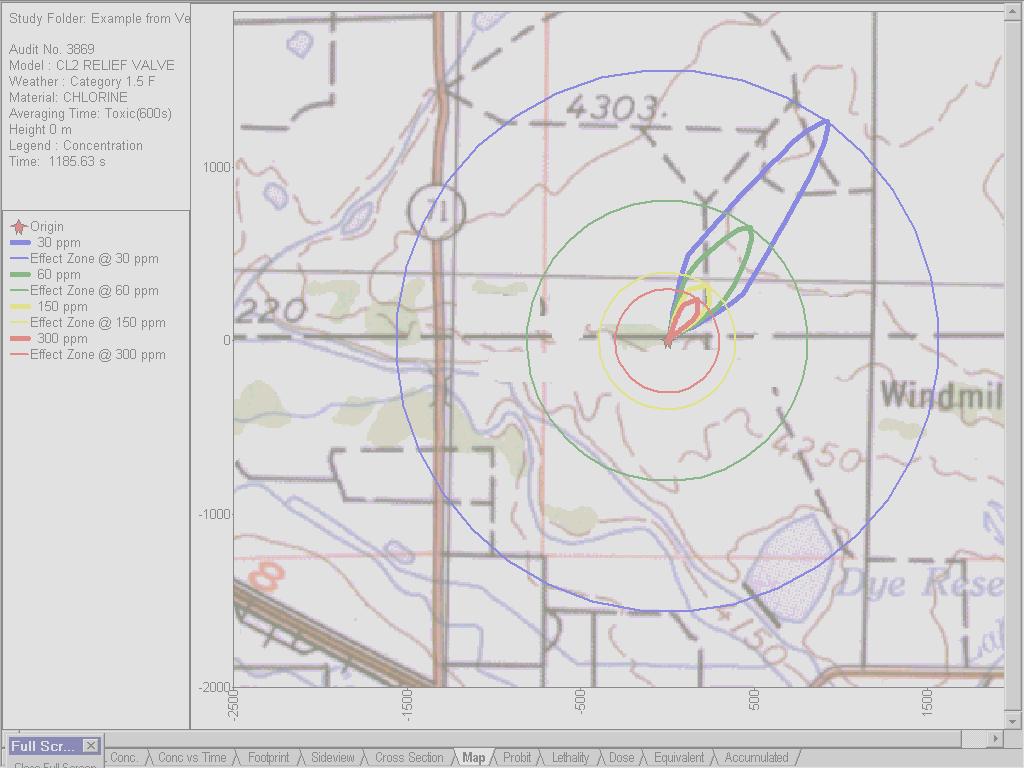1024x768 pixels.
Task: Click the 'Weather : Category 1.5 F' line
Action: (82, 82)
